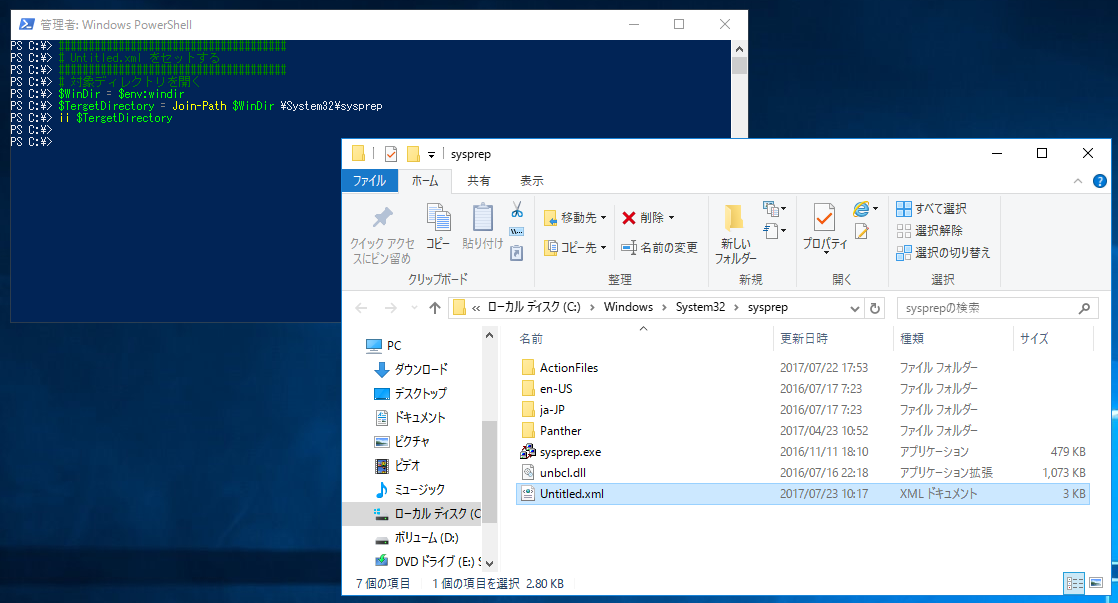The width and height of the screenshot is (1118, 603).
Task: Open the easy access icon menu
Action: click(x=774, y=231)
